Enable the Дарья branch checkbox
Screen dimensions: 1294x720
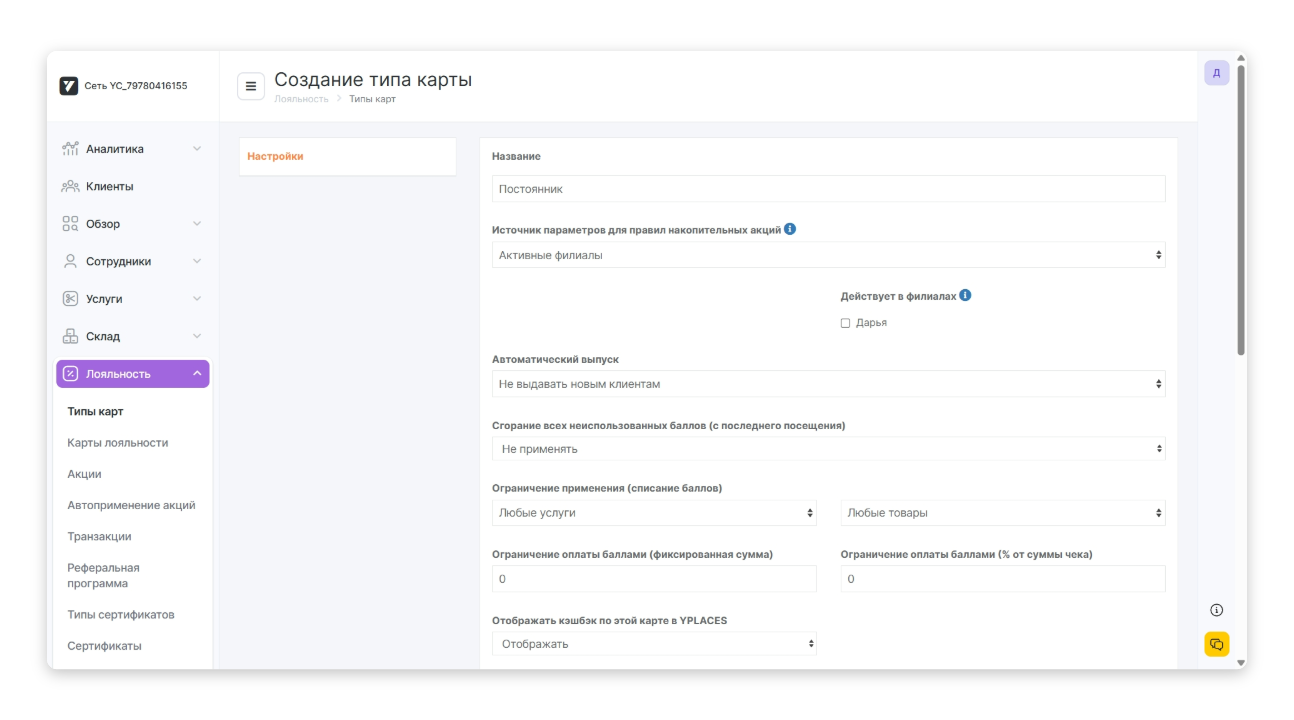[845, 323]
